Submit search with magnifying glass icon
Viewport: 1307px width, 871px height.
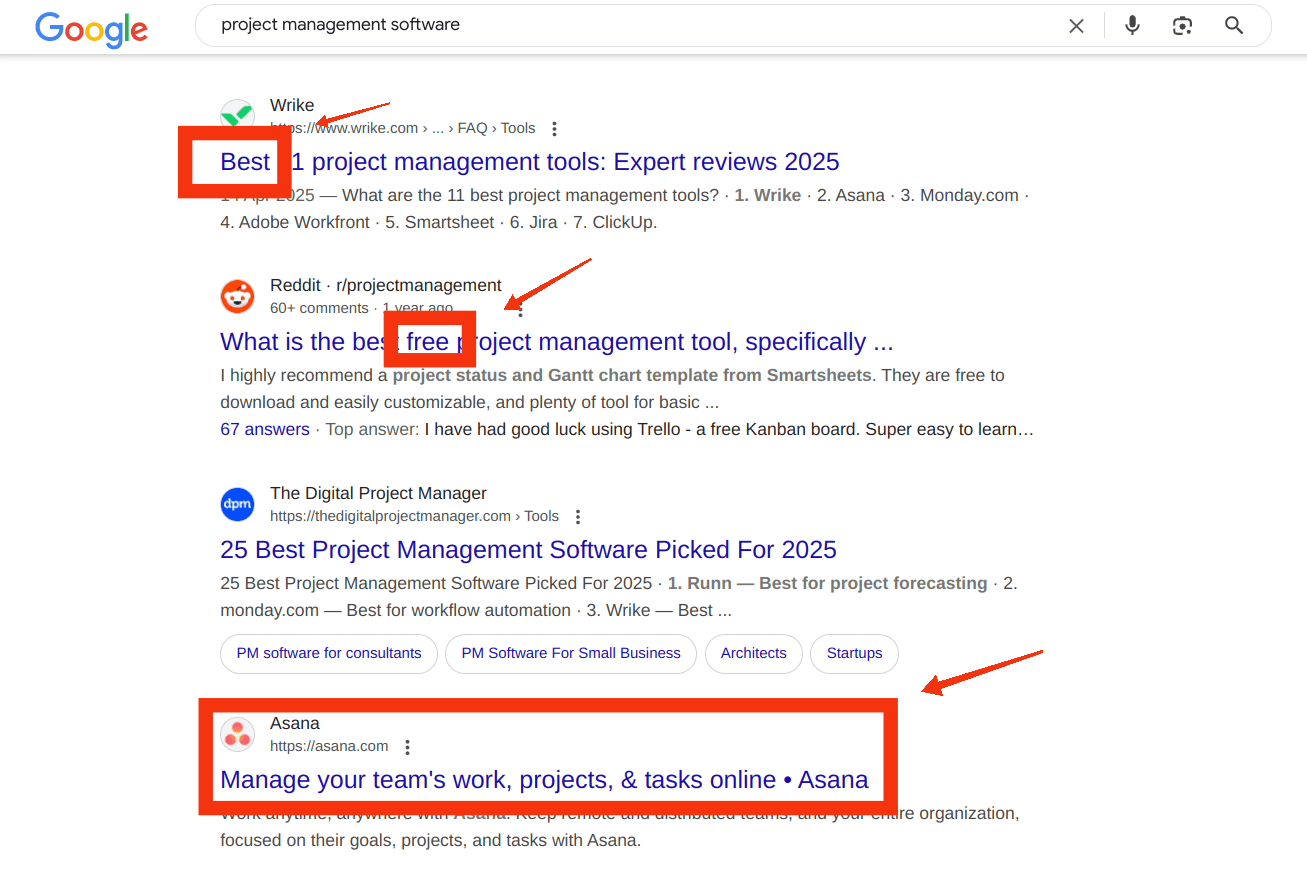click(1234, 26)
